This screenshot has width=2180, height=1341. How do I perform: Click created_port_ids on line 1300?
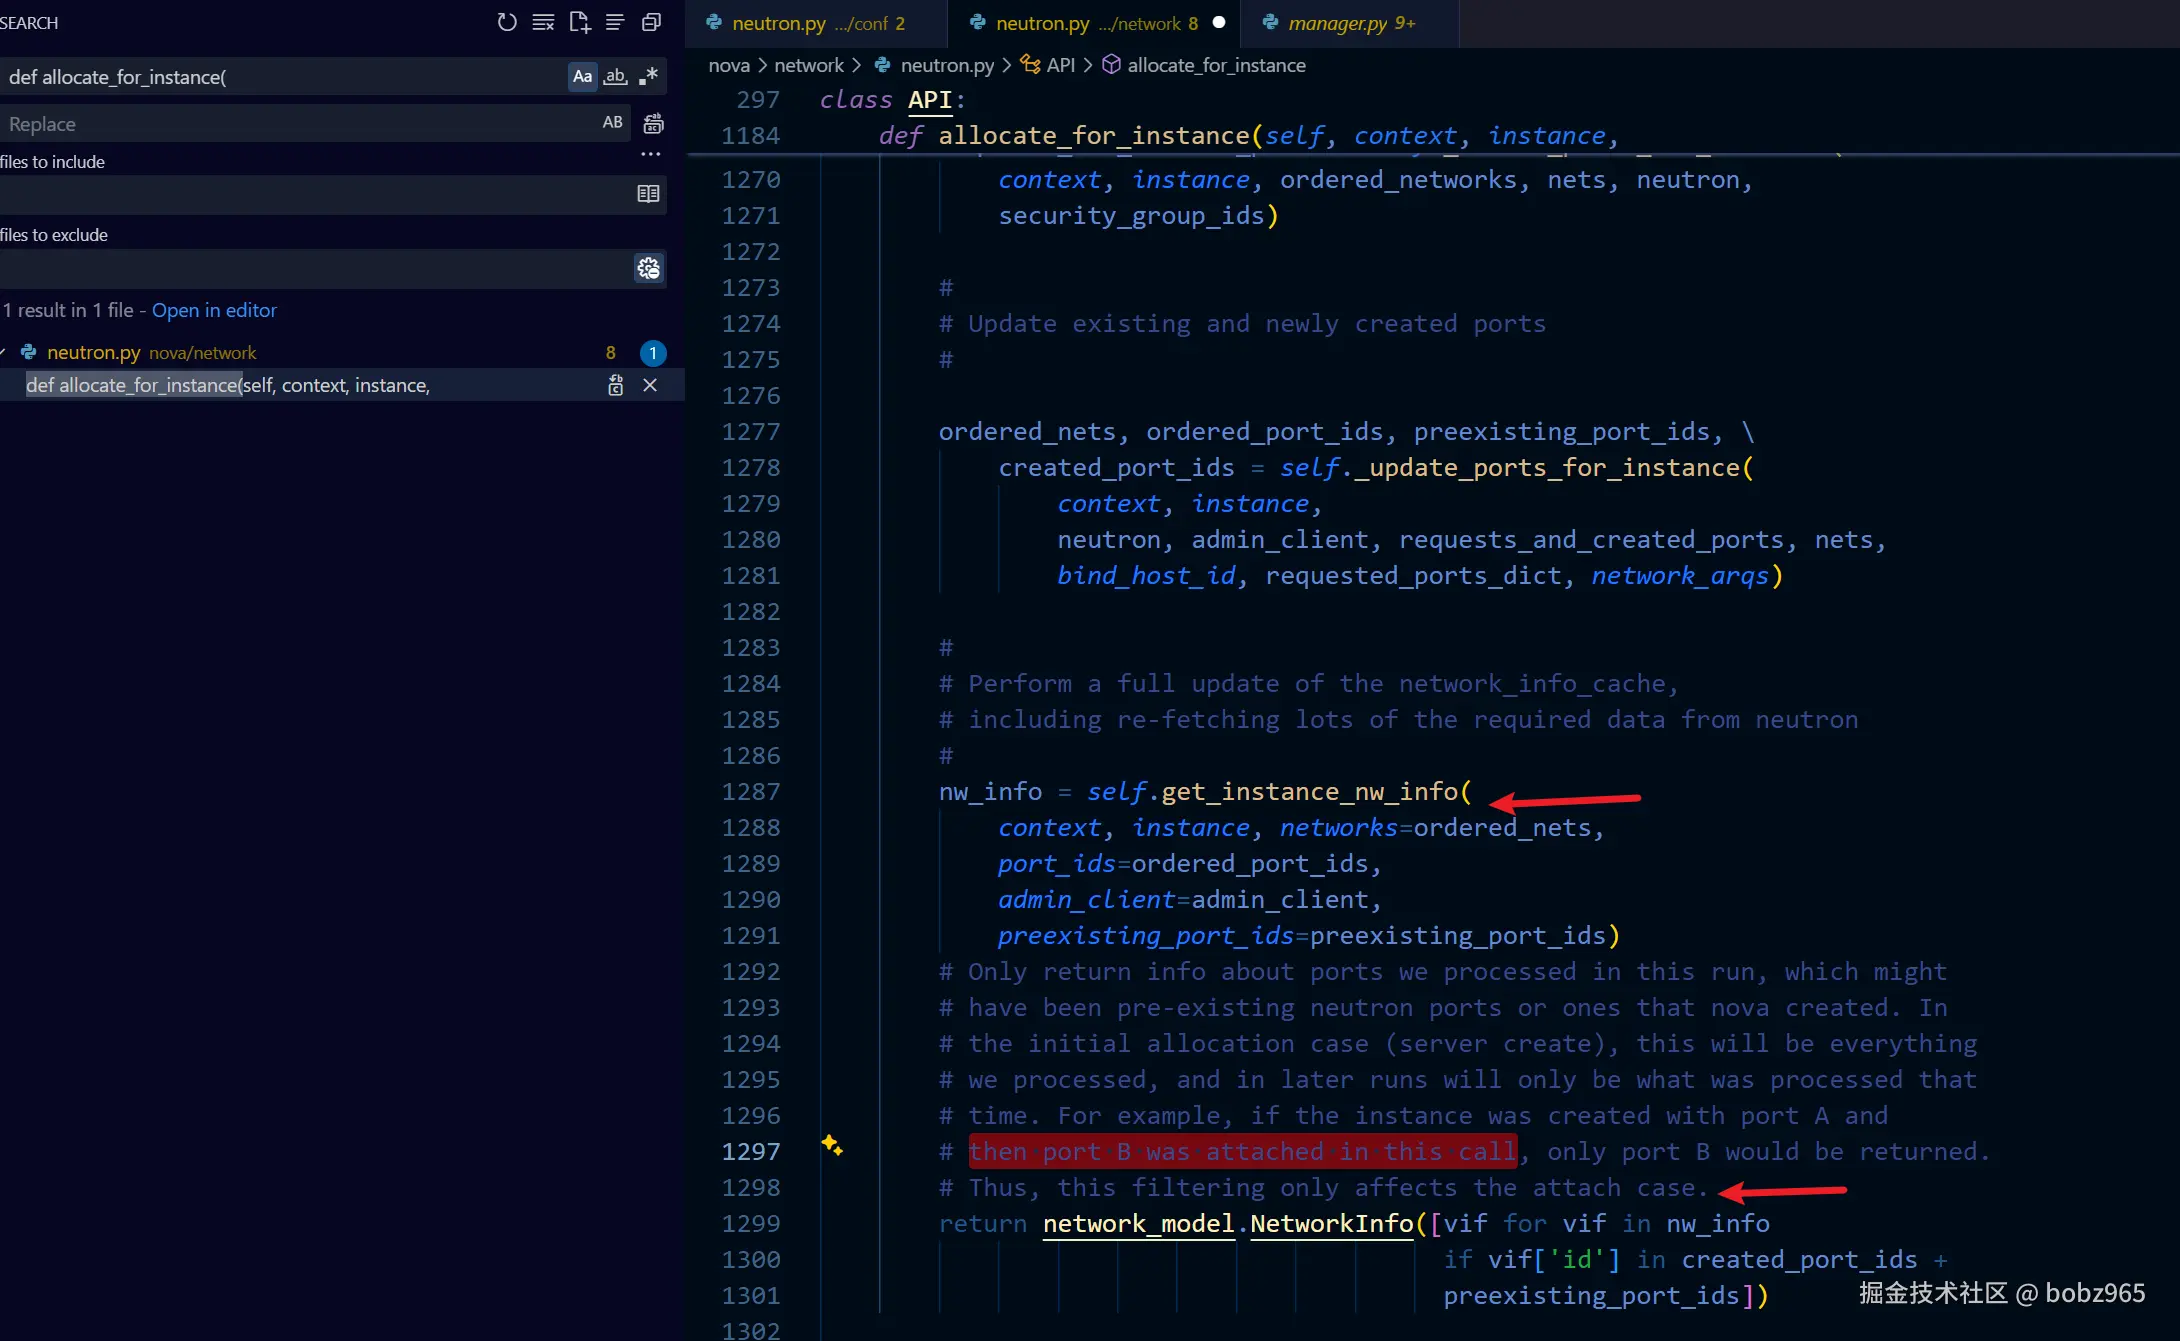point(1799,1260)
